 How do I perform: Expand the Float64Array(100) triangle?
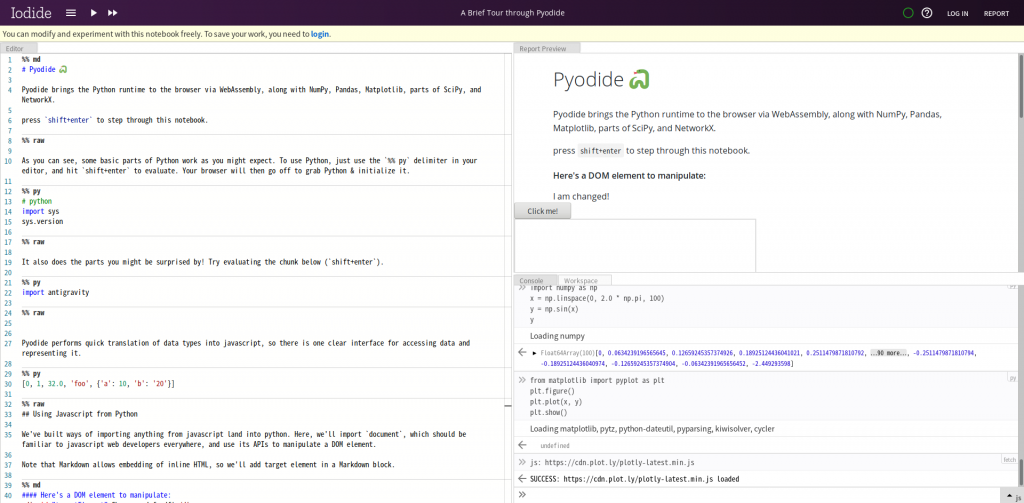pyautogui.click(x=535, y=353)
